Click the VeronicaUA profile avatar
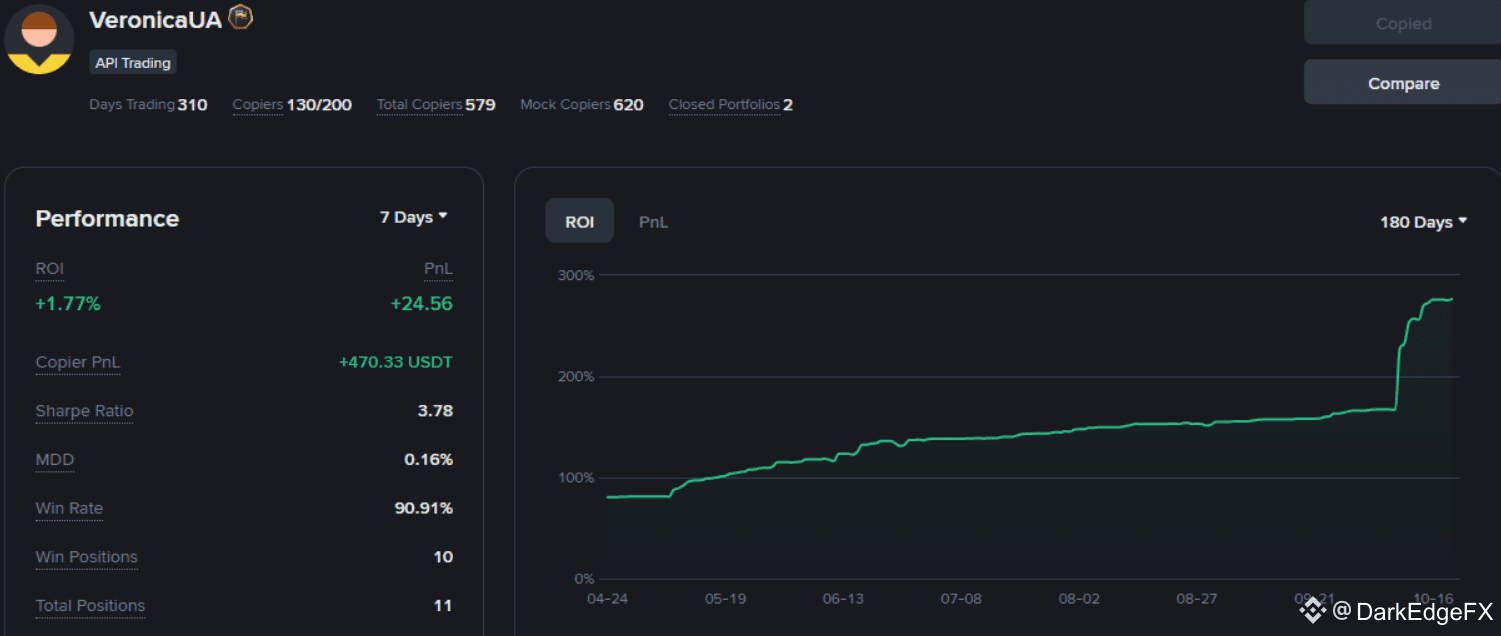1501x636 pixels. (x=39, y=39)
